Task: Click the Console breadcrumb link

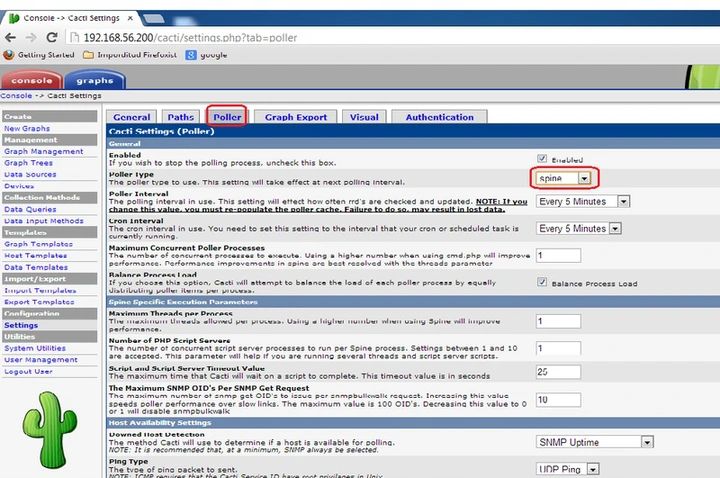Action: 16,96
